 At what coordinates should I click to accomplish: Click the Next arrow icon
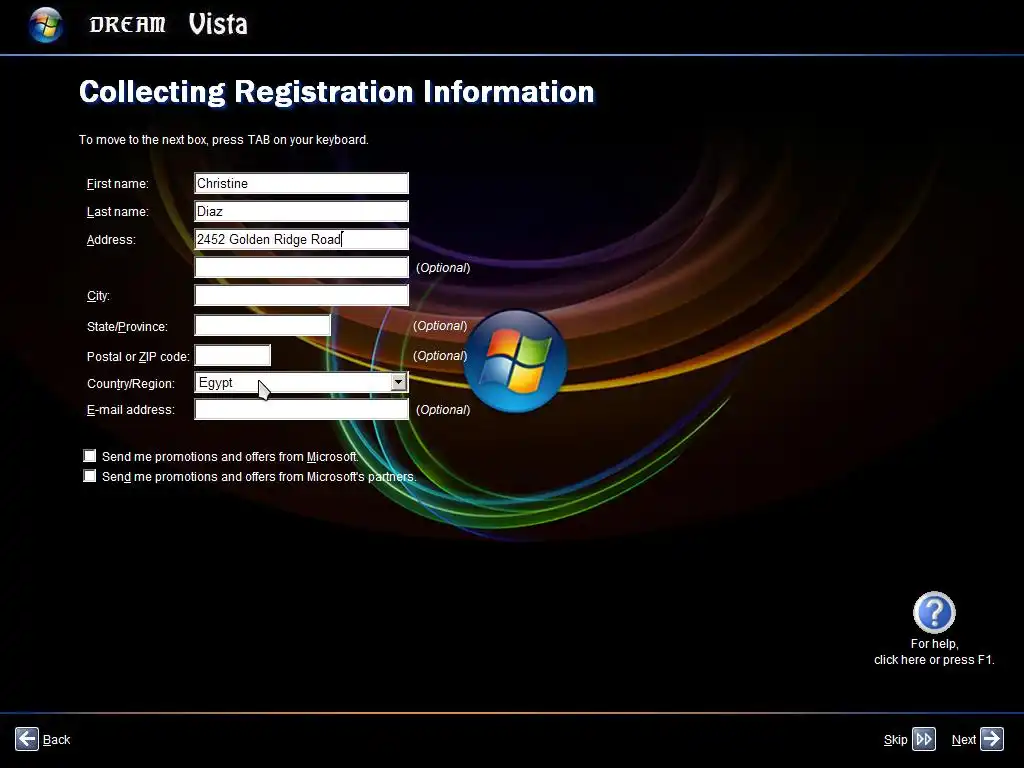pyautogui.click(x=992, y=739)
